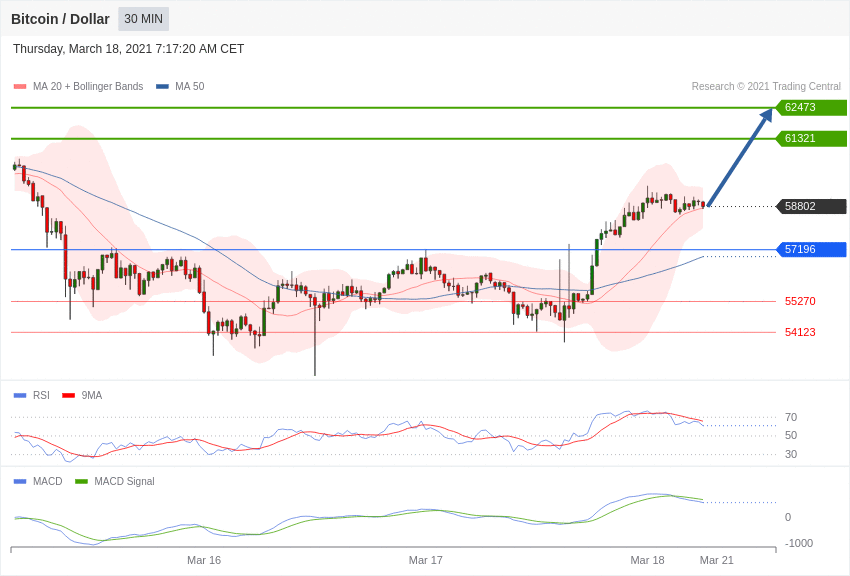This screenshot has height=576, width=850.
Task: Click the 61321 resistance price tag
Action: pyautogui.click(x=811, y=138)
